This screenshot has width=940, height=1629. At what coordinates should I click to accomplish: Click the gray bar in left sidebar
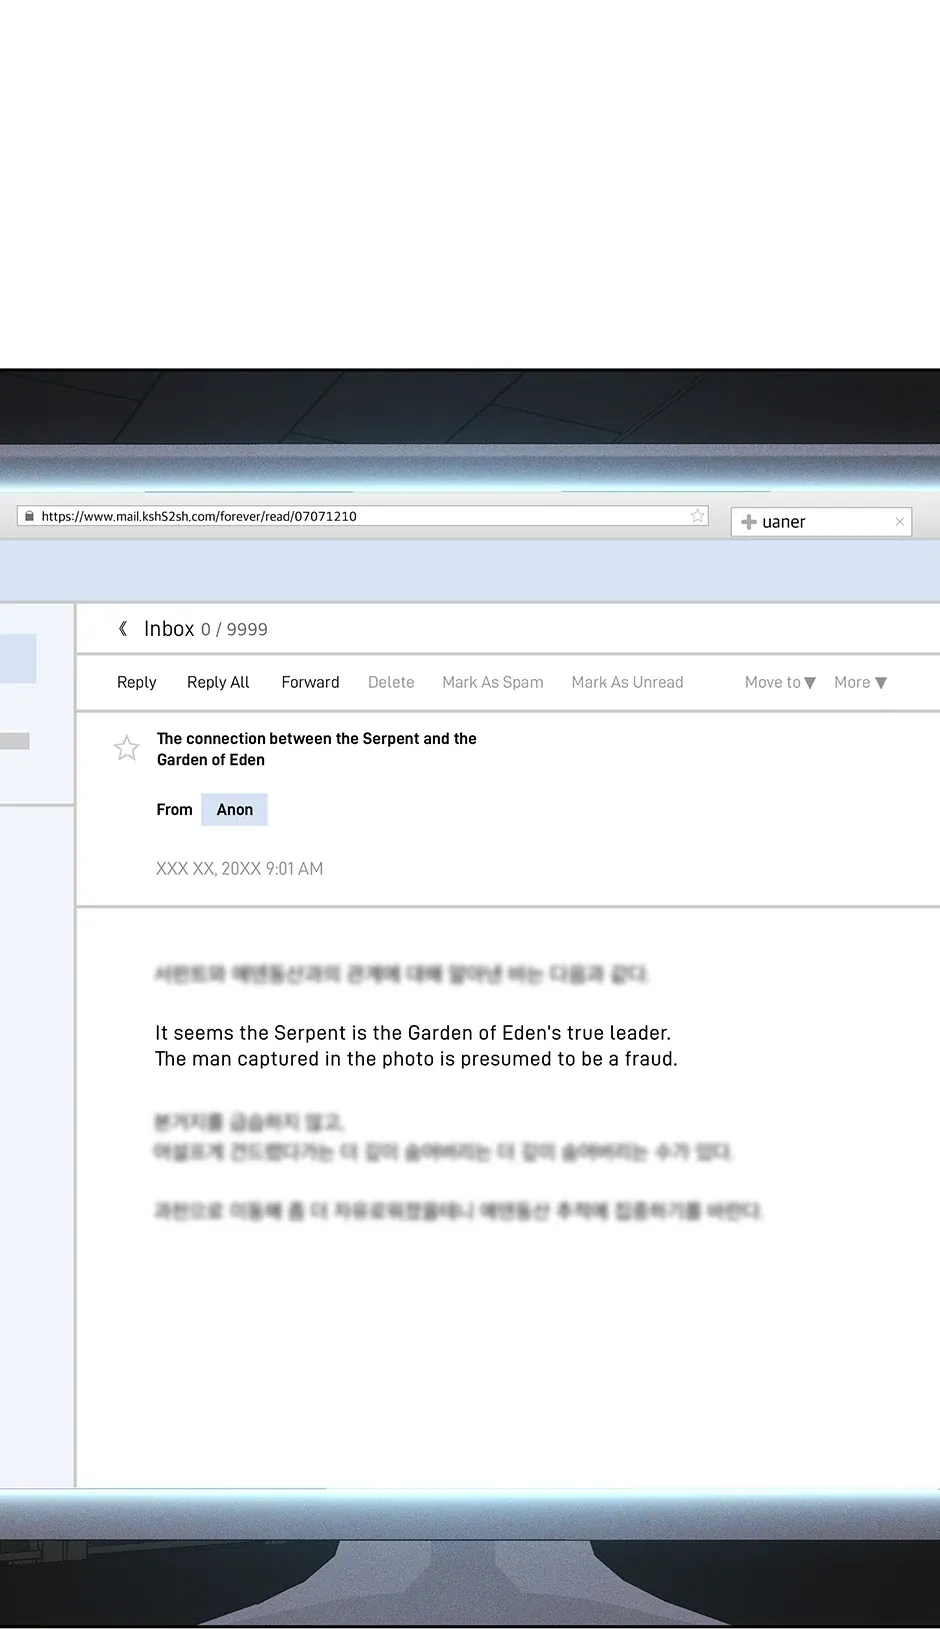pos(15,741)
